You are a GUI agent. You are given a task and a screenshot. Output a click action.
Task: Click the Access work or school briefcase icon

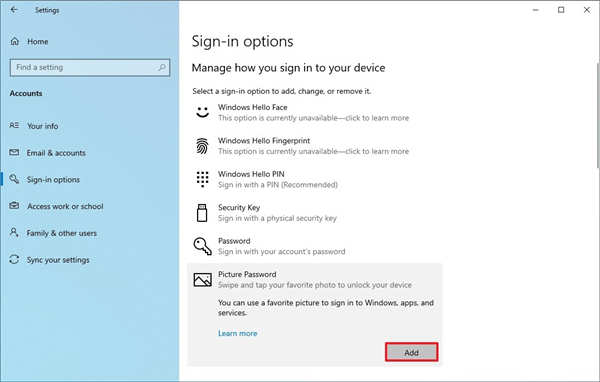pos(14,206)
